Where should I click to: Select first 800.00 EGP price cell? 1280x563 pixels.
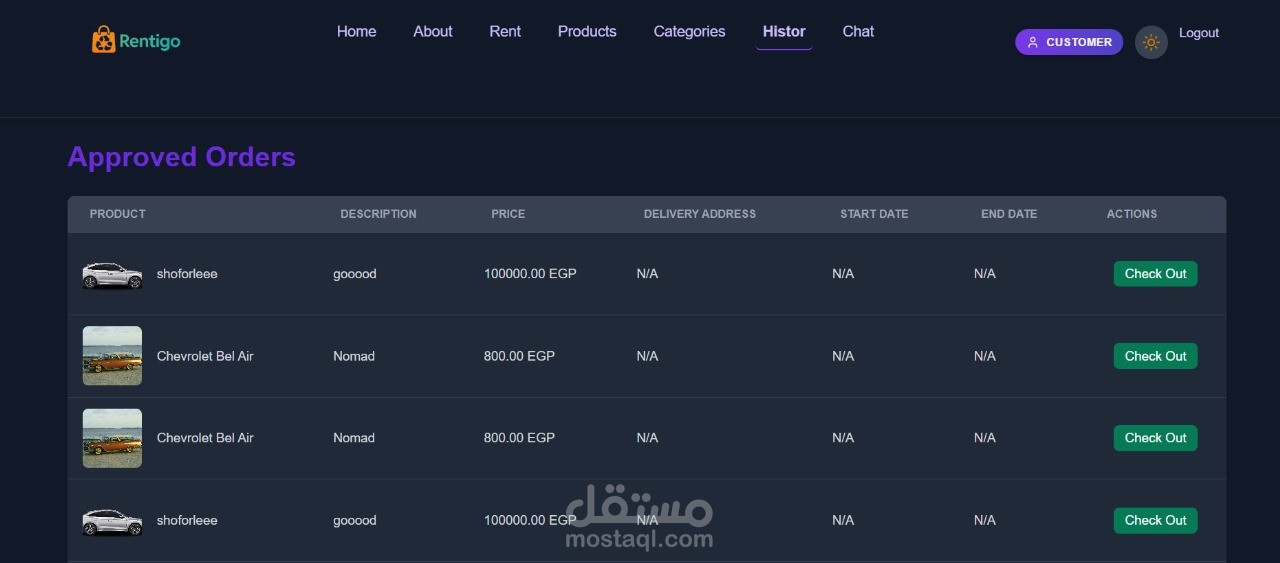pyautogui.click(x=519, y=356)
